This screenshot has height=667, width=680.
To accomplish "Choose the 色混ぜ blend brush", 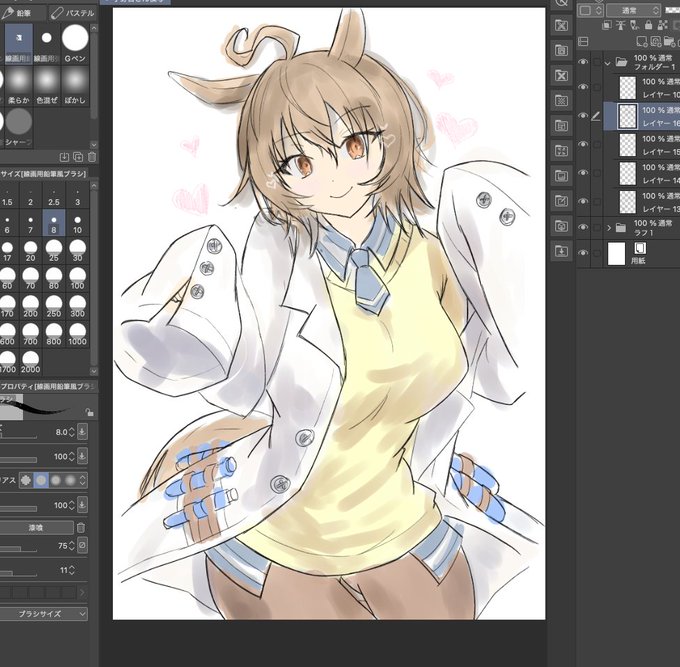I will coord(47,86).
